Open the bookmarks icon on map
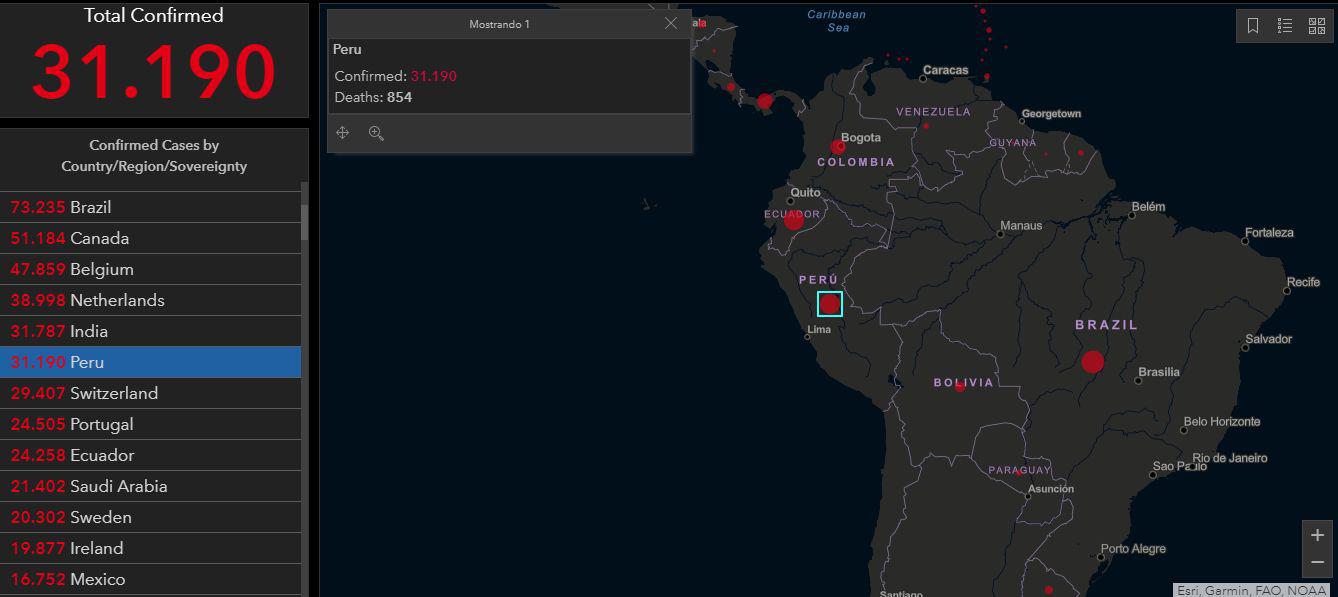This screenshot has height=597, width=1338. click(x=1253, y=27)
